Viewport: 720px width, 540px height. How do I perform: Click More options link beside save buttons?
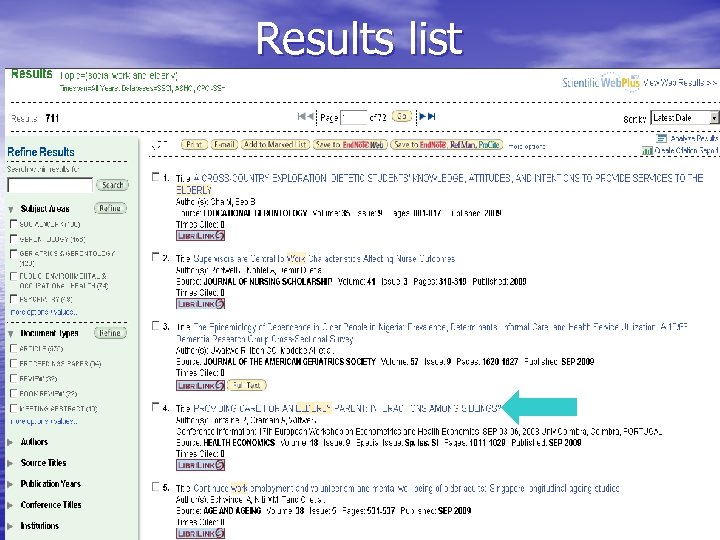point(527,146)
